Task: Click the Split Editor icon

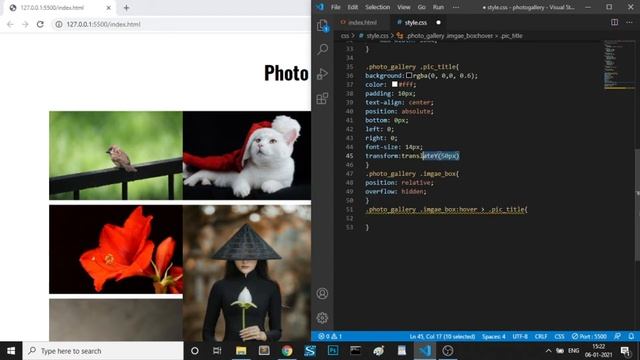Action: point(614,22)
